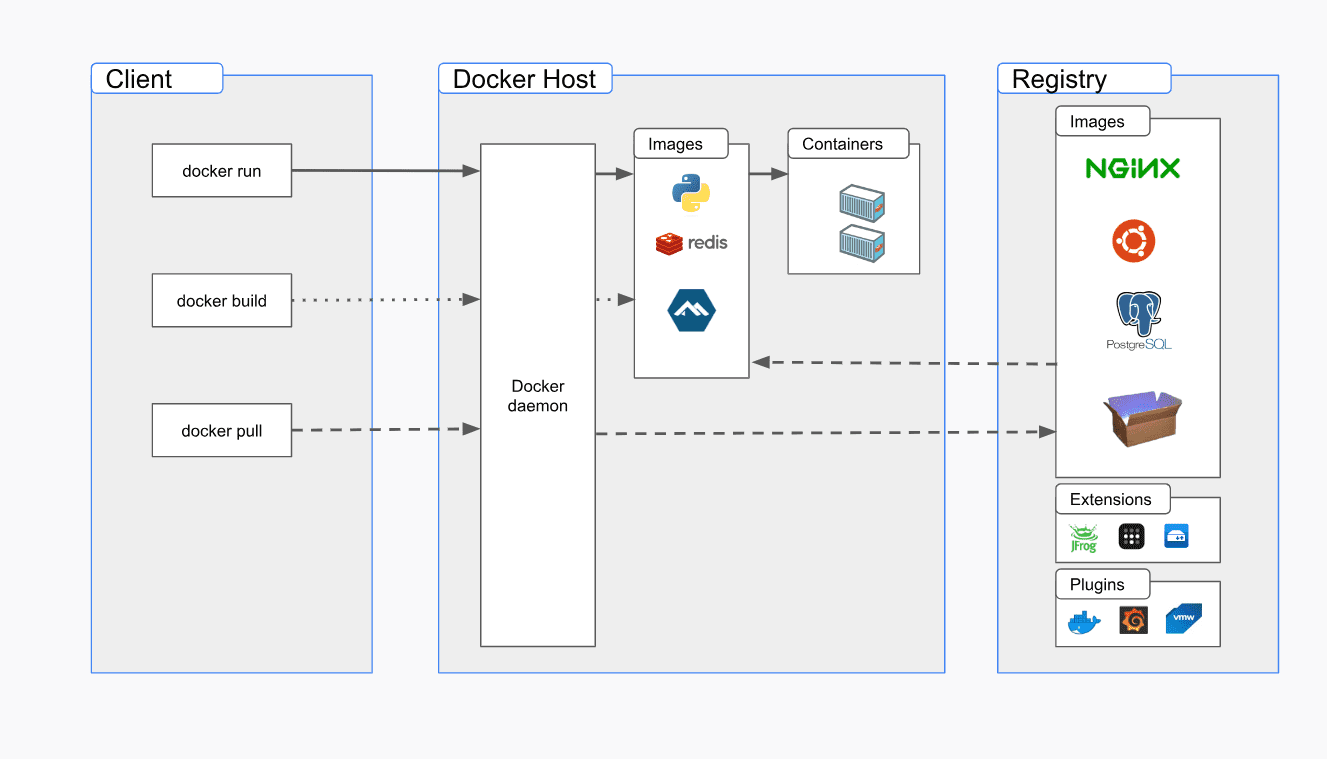Click the Registry panel title
This screenshot has height=759, width=1327.
(x=1084, y=79)
